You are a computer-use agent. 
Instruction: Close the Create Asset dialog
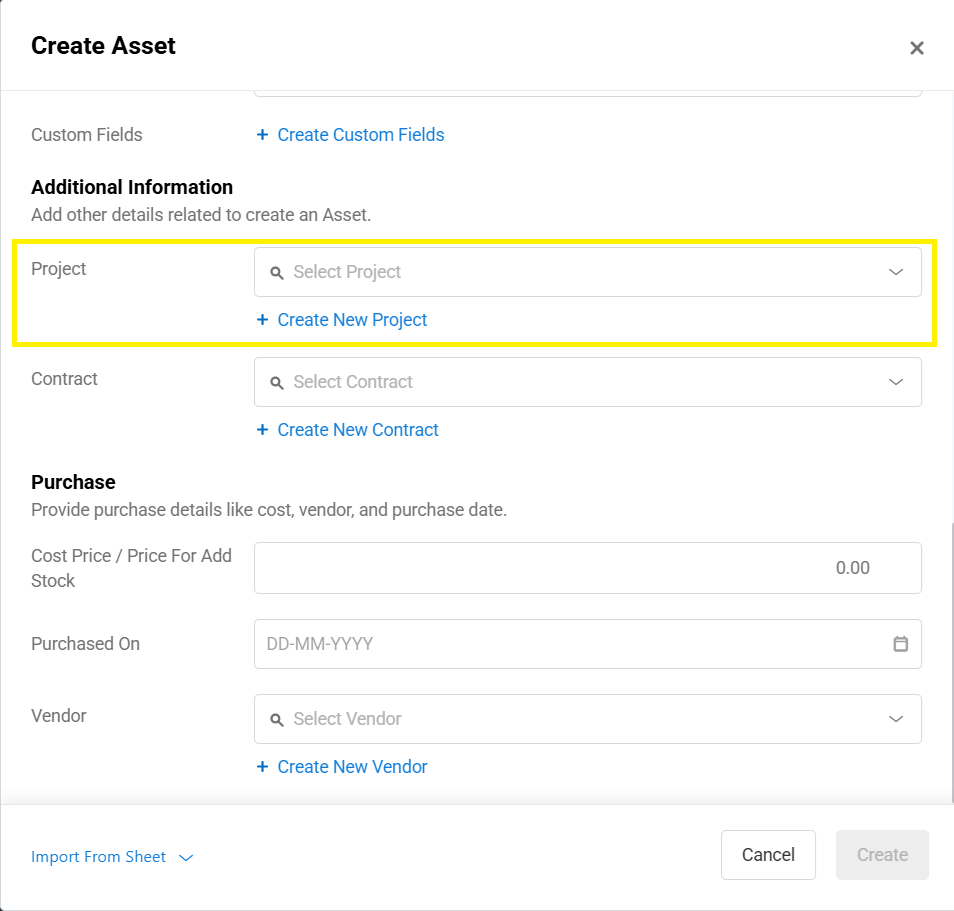click(x=916, y=48)
